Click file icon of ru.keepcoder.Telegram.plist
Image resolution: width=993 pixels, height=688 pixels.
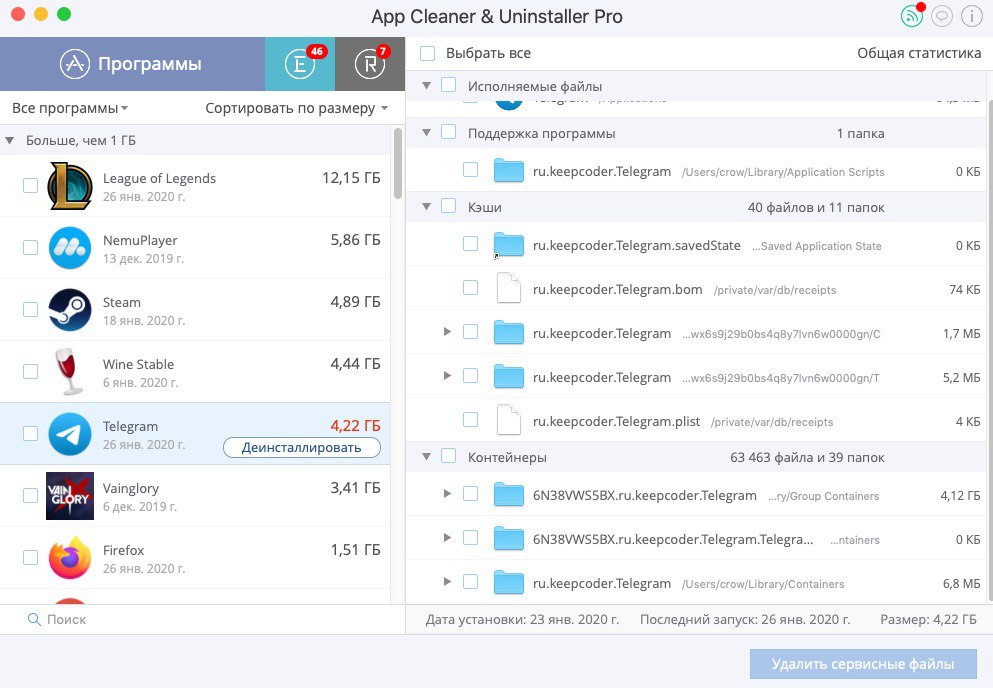coord(509,420)
